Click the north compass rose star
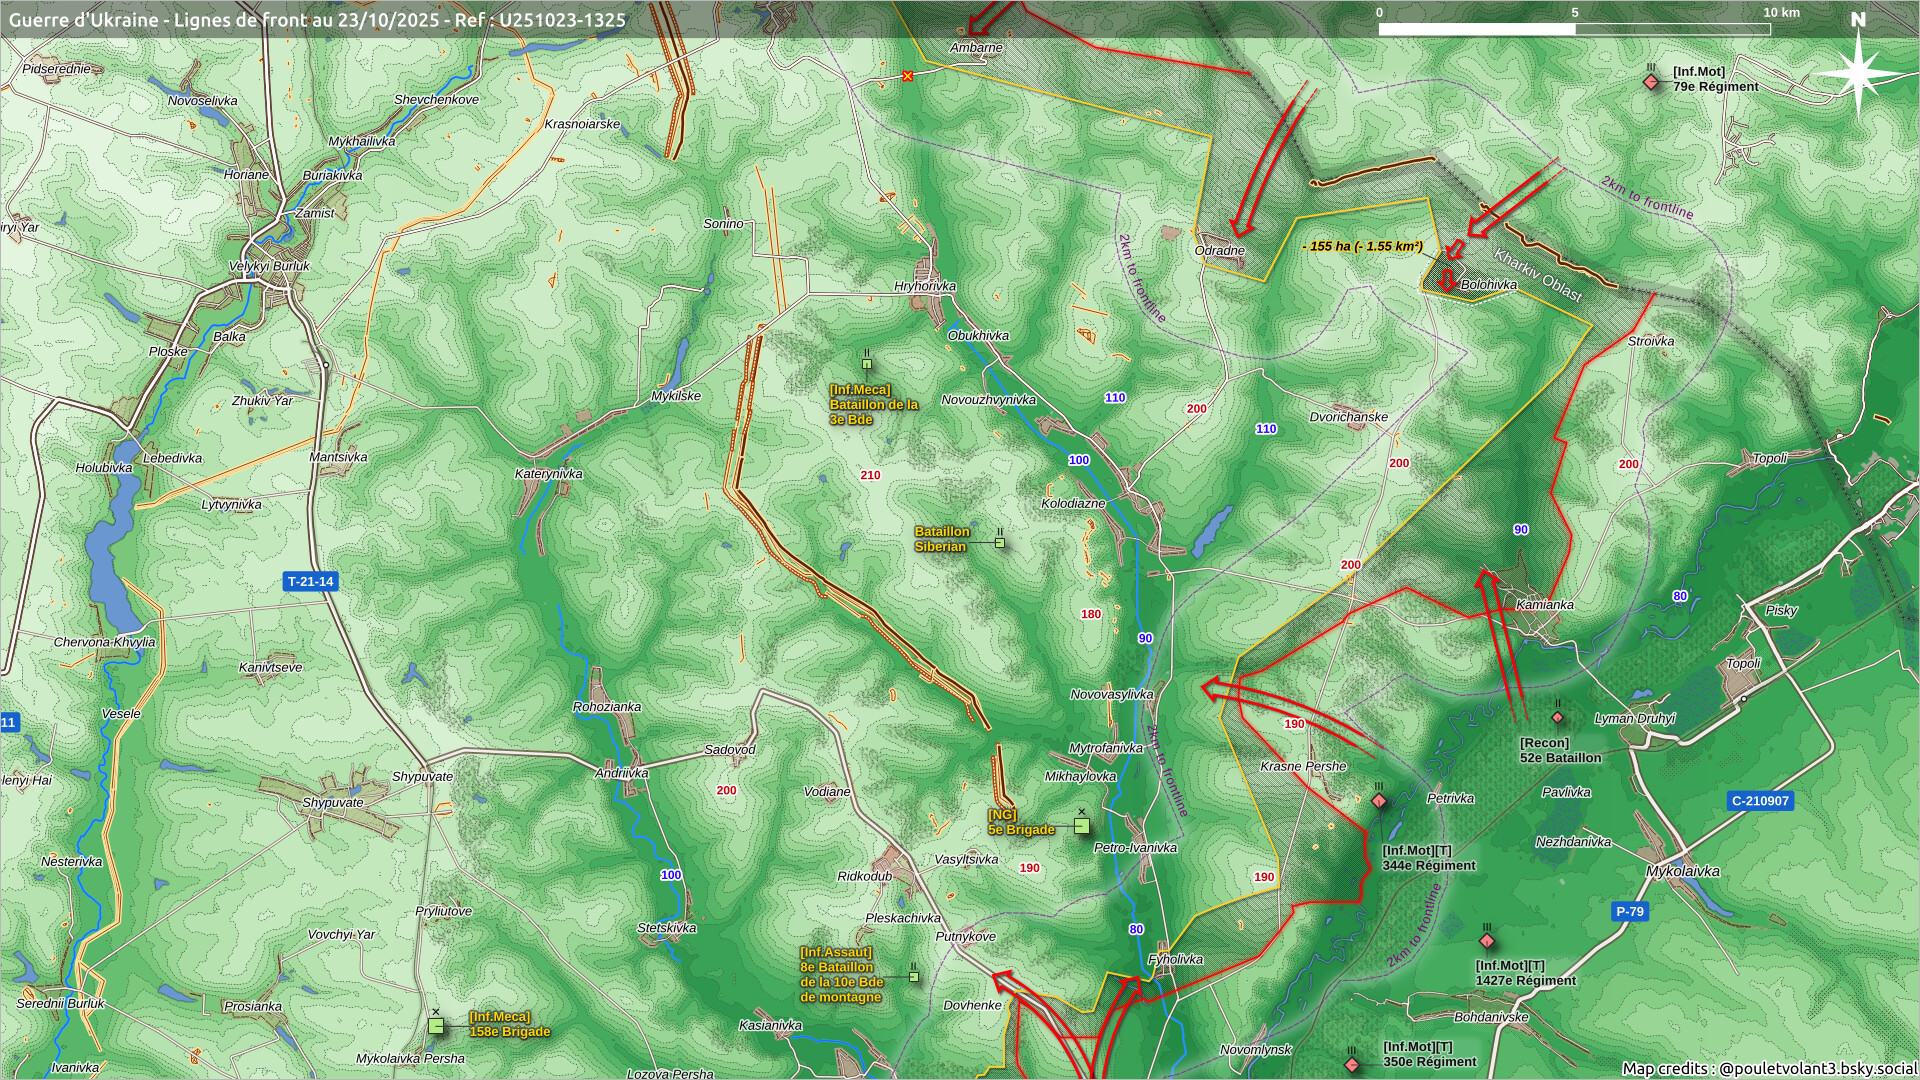Image resolution: width=1920 pixels, height=1080 pixels. [1858, 74]
